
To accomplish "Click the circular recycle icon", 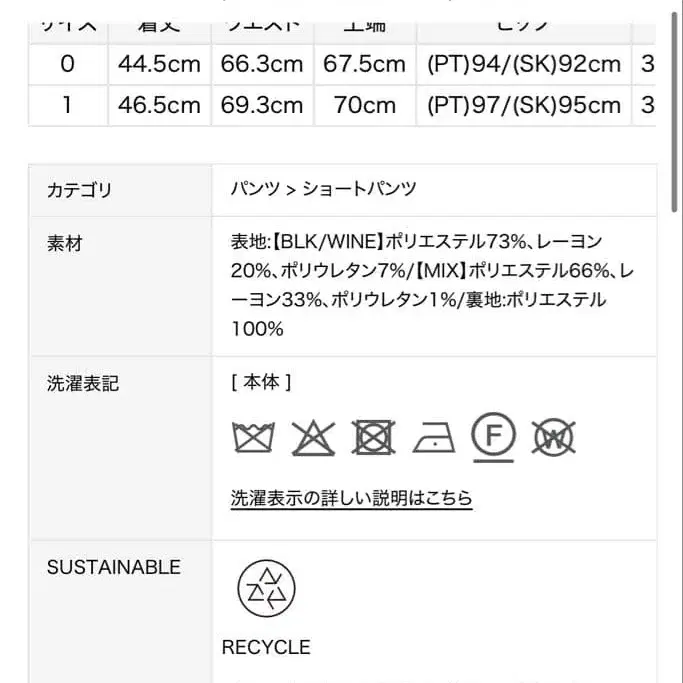I will [x=266, y=588].
